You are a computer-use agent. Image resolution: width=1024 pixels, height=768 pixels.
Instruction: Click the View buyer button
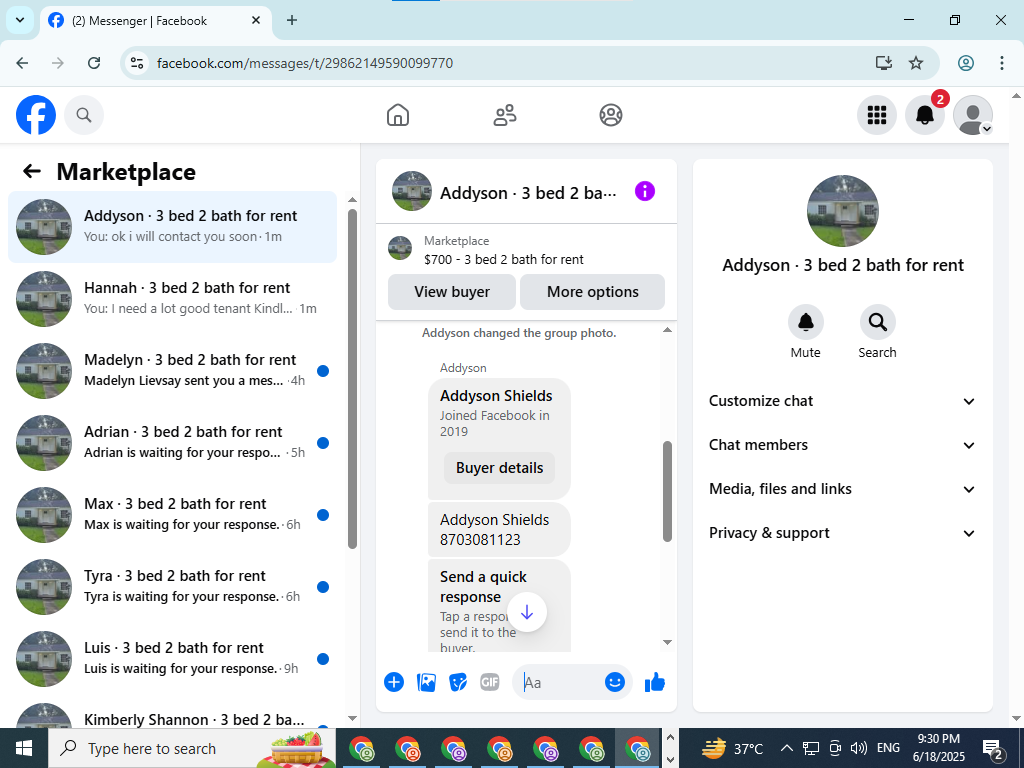click(x=452, y=292)
